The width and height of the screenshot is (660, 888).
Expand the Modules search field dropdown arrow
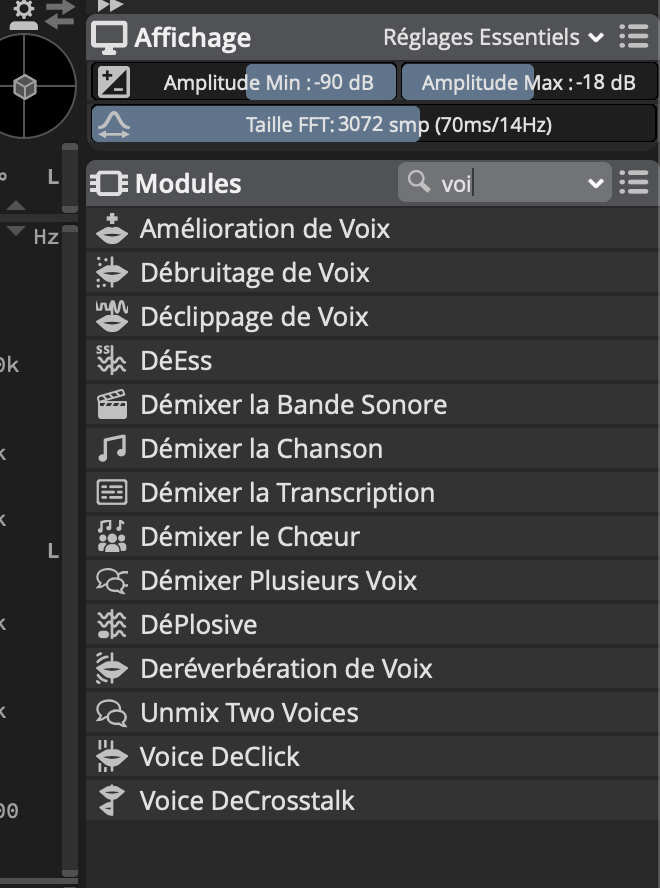tap(595, 183)
